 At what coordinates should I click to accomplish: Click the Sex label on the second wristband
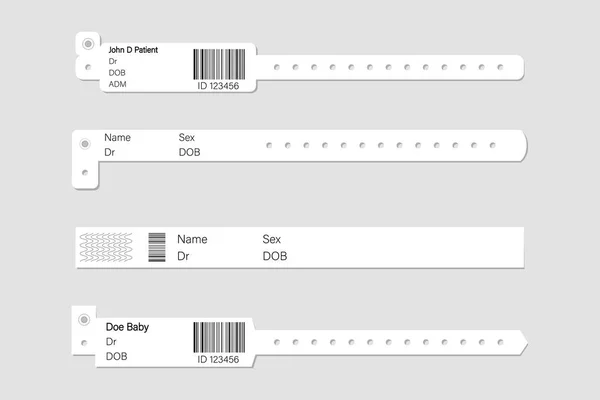coord(187,137)
